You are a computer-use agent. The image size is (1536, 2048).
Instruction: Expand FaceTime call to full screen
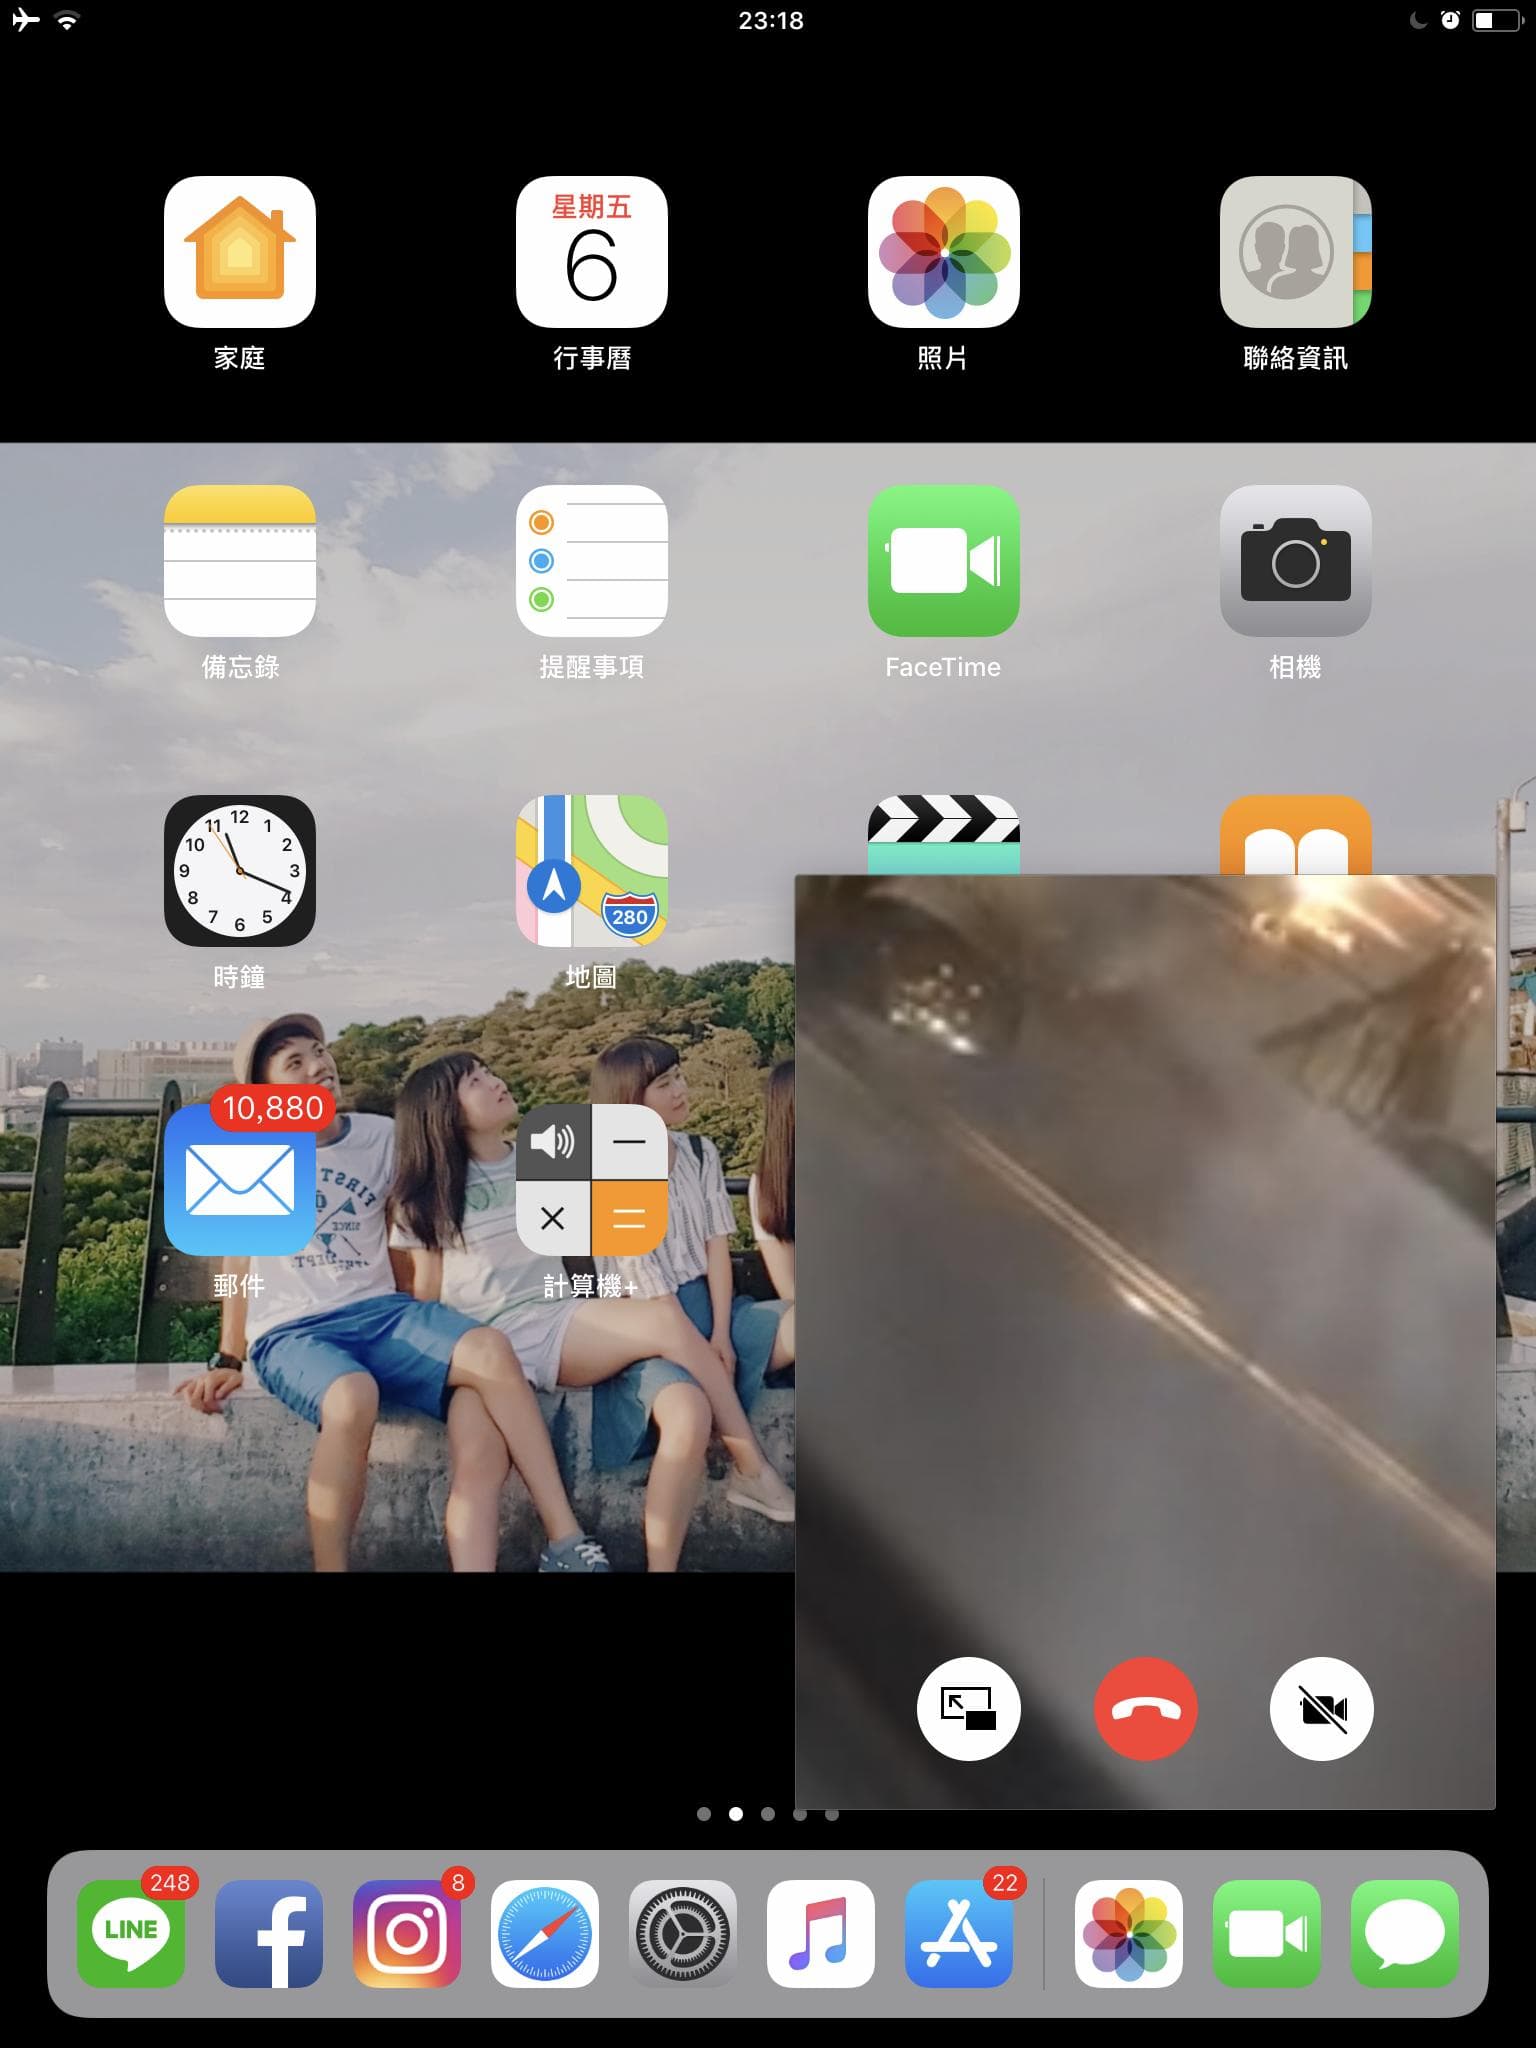tap(968, 1709)
